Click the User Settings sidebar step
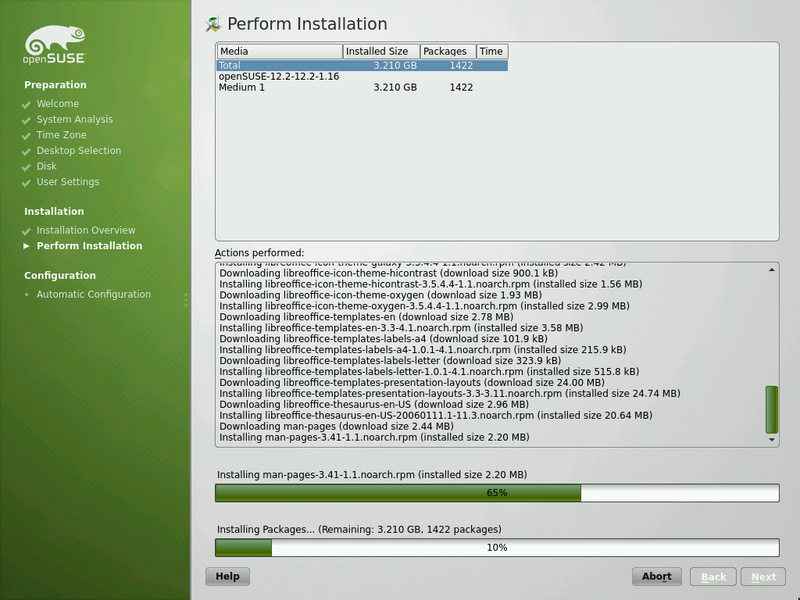This screenshot has width=800, height=600. [x=68, y=182]
